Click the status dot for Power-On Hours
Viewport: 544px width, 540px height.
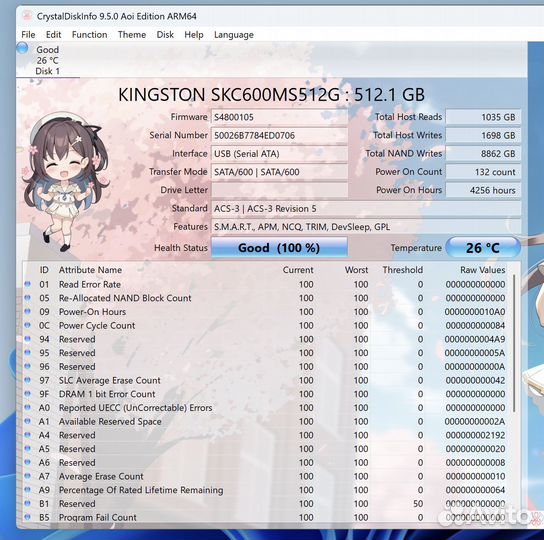coord(28,311)
